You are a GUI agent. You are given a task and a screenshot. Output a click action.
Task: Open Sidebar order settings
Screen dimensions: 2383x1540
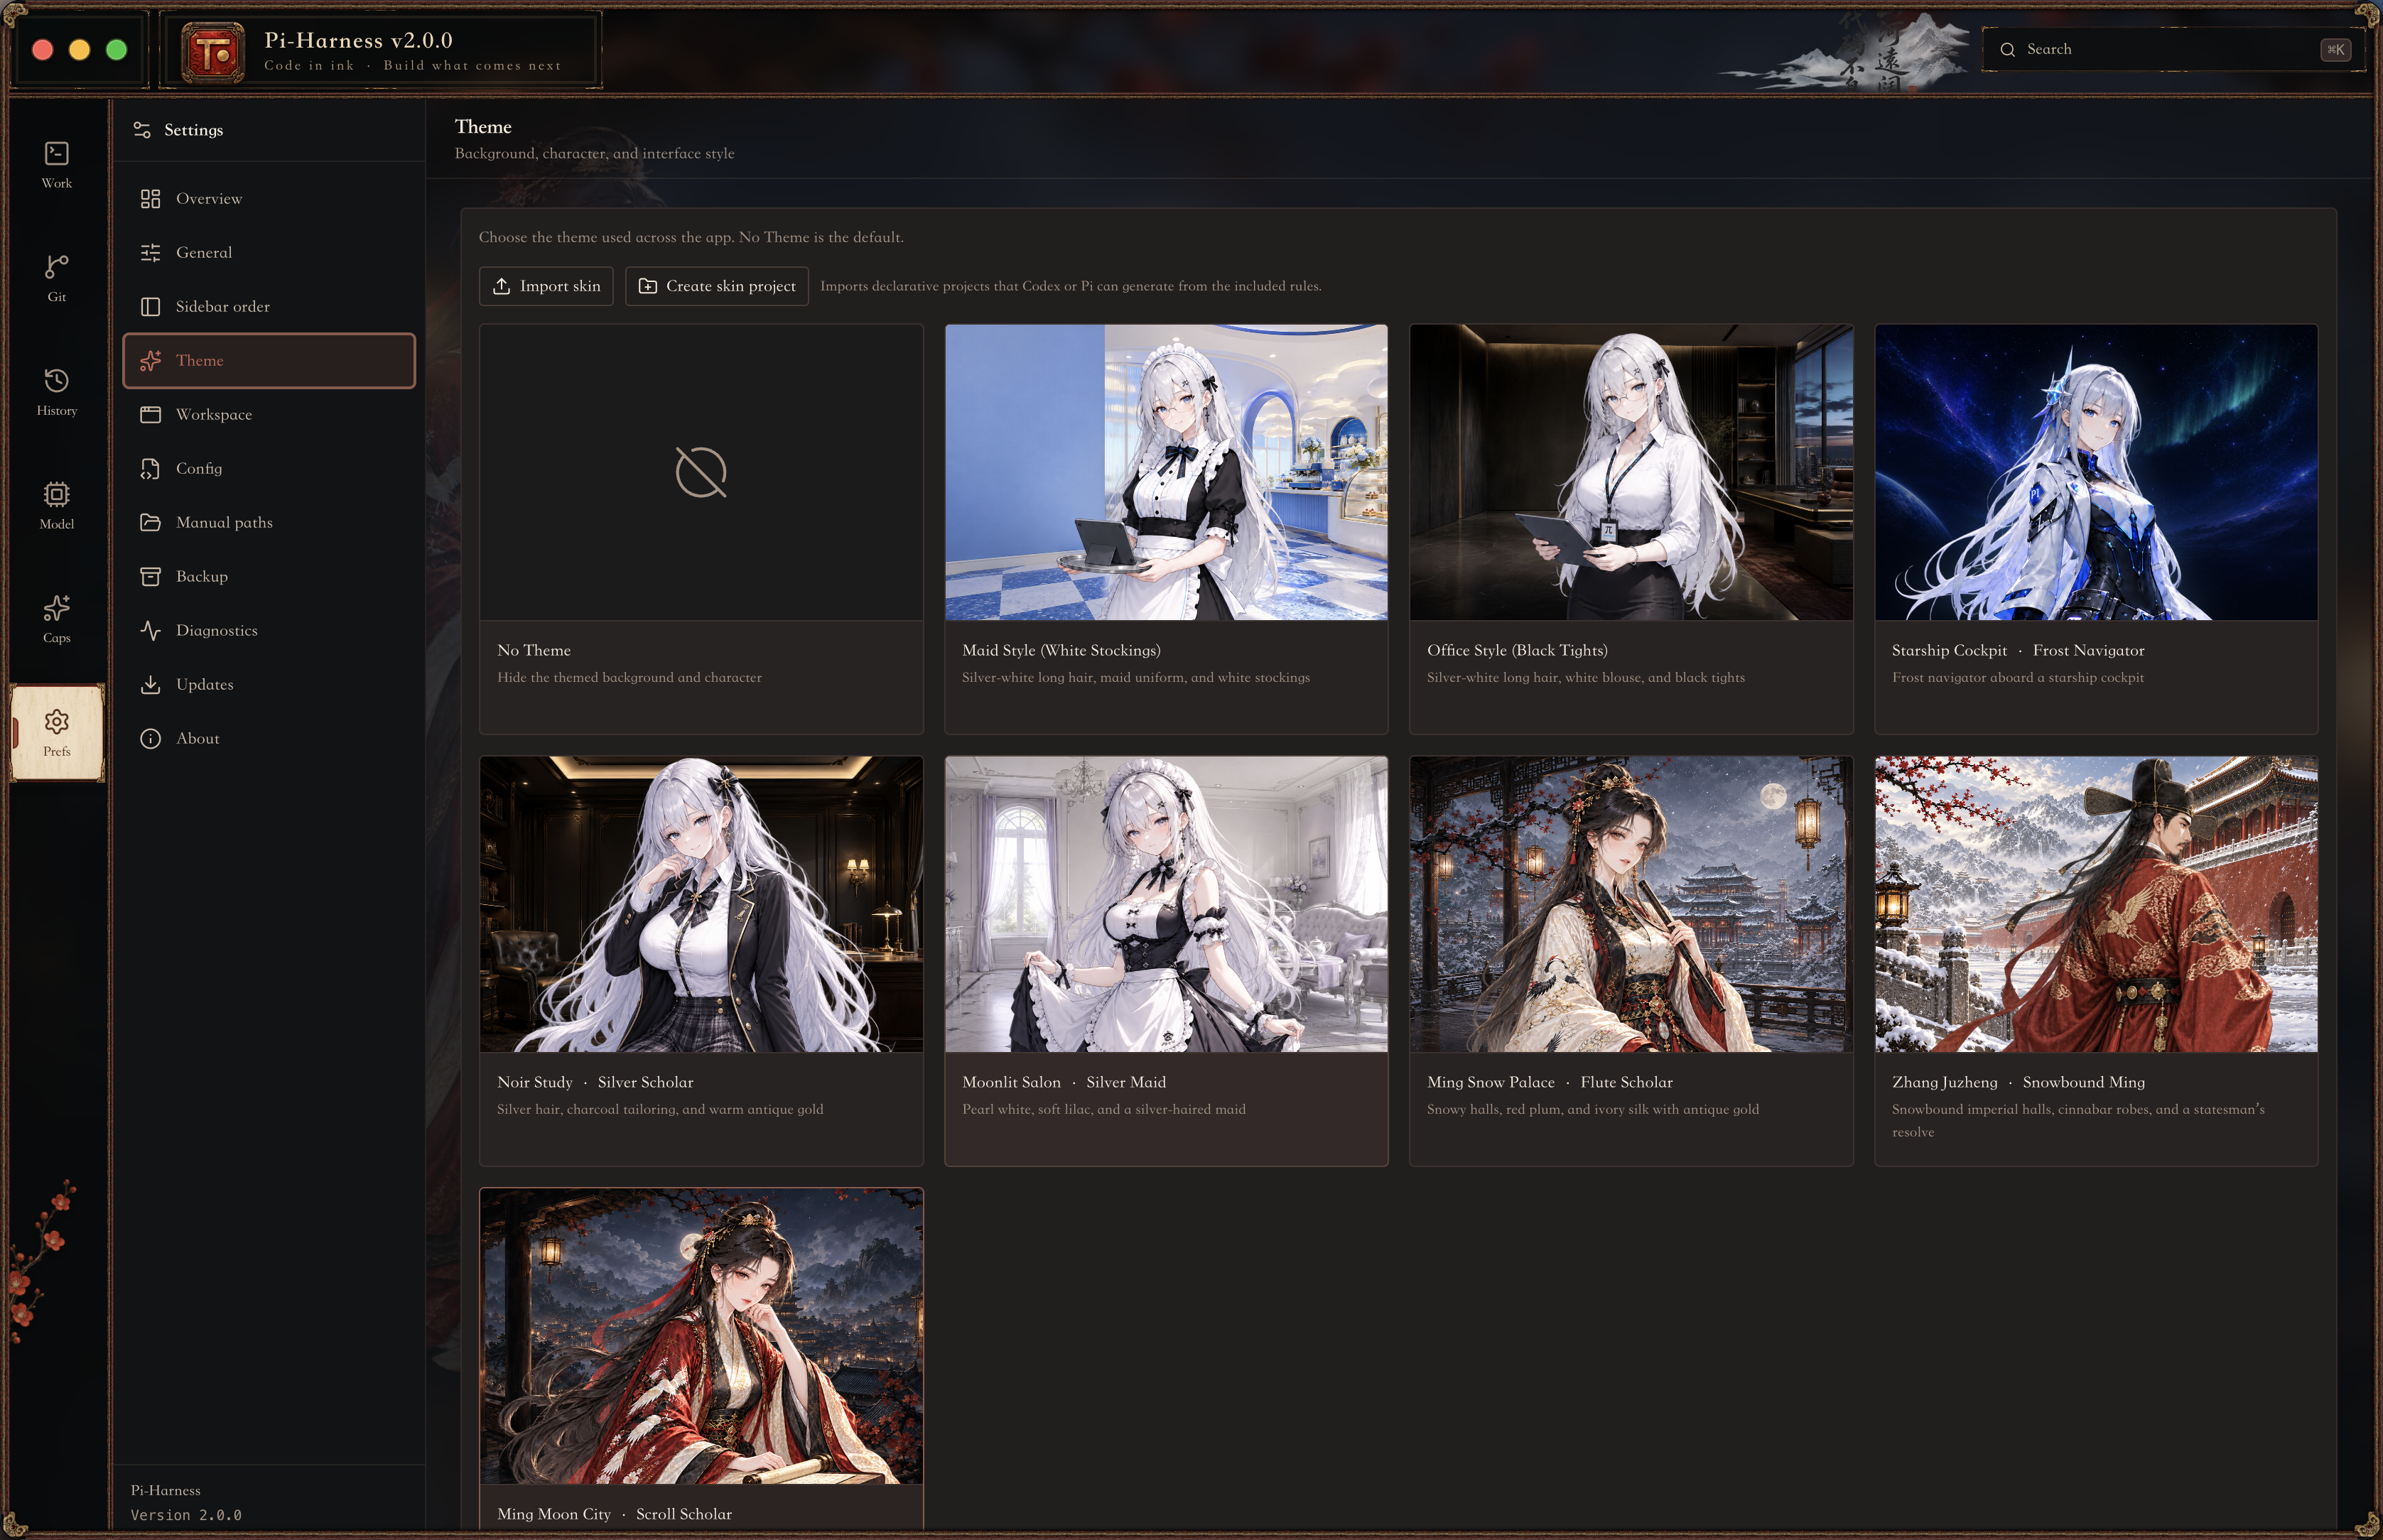coord(269,307)
